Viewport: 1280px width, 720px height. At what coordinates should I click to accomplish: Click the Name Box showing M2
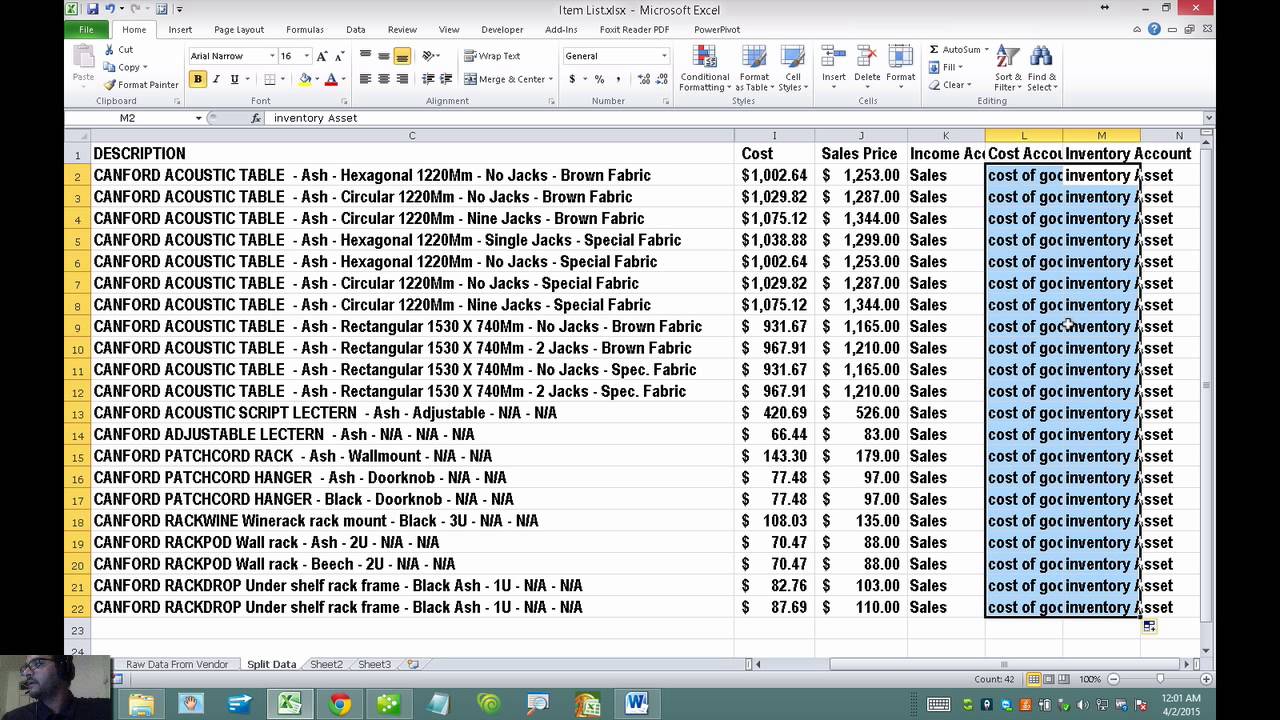point(128,118)
